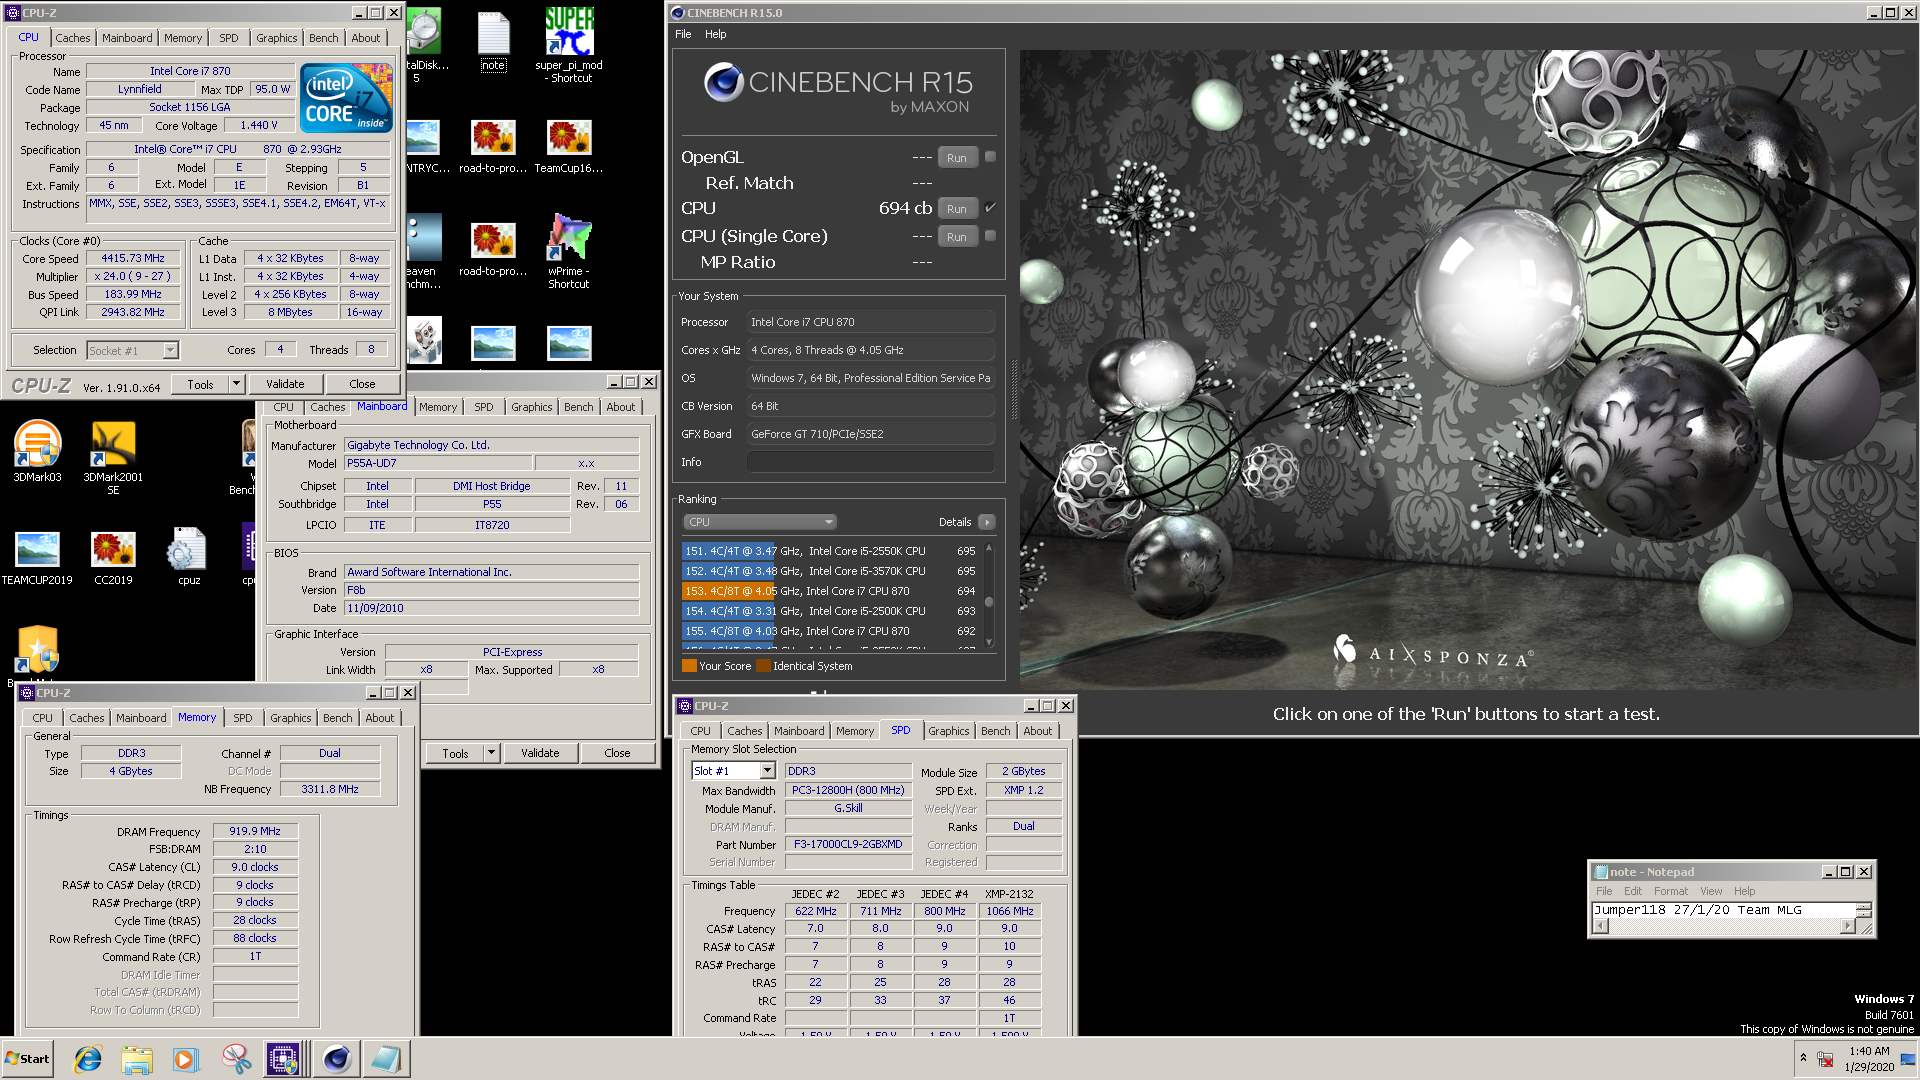Click the DRAM Frequency value 919.9 MHz
Screen dimensions: 1920x1080
tap(255, 831)
